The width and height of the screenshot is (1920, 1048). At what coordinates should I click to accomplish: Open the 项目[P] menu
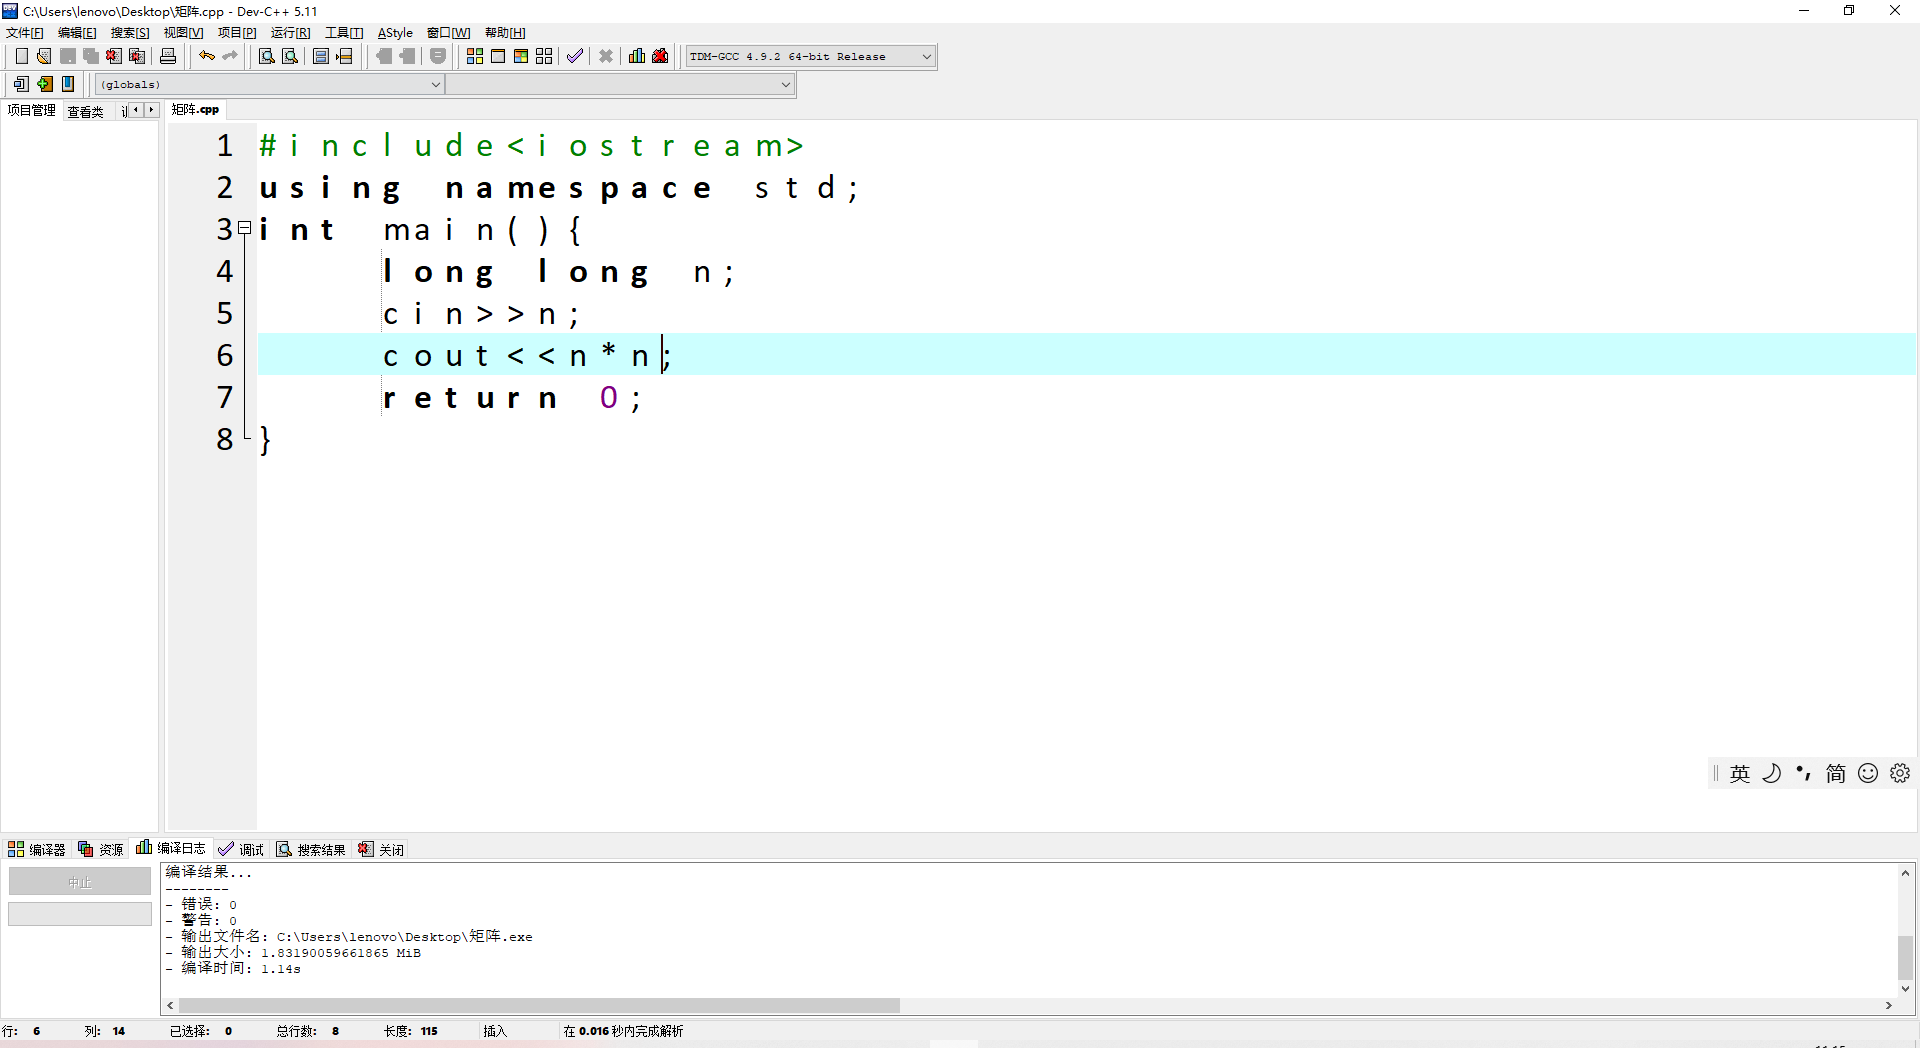click(x=237, y=33)
